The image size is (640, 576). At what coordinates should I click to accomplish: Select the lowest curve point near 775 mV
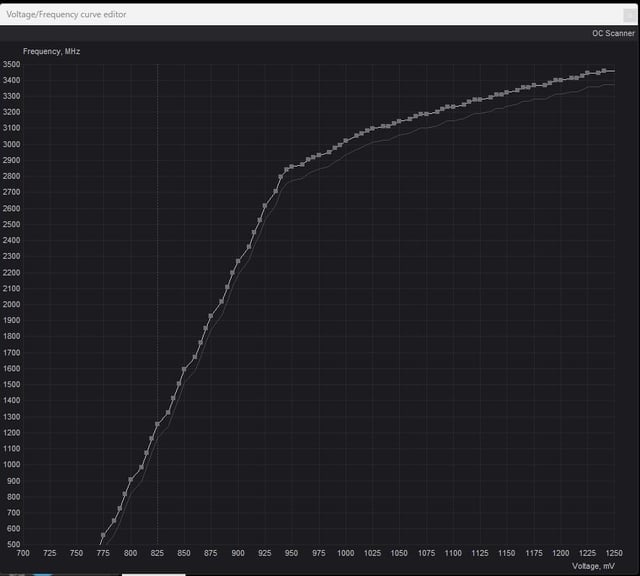(x=103, y=535)
